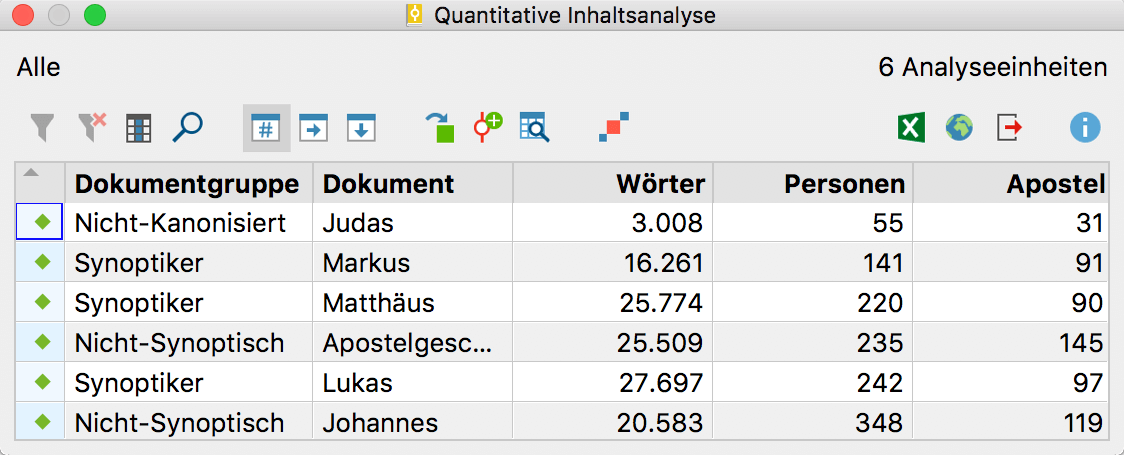The width and height of the screenshot is (1124, 455).
Task: Click the green diamond in Apostelgesc… row
Action: click(x=43, y=343)
